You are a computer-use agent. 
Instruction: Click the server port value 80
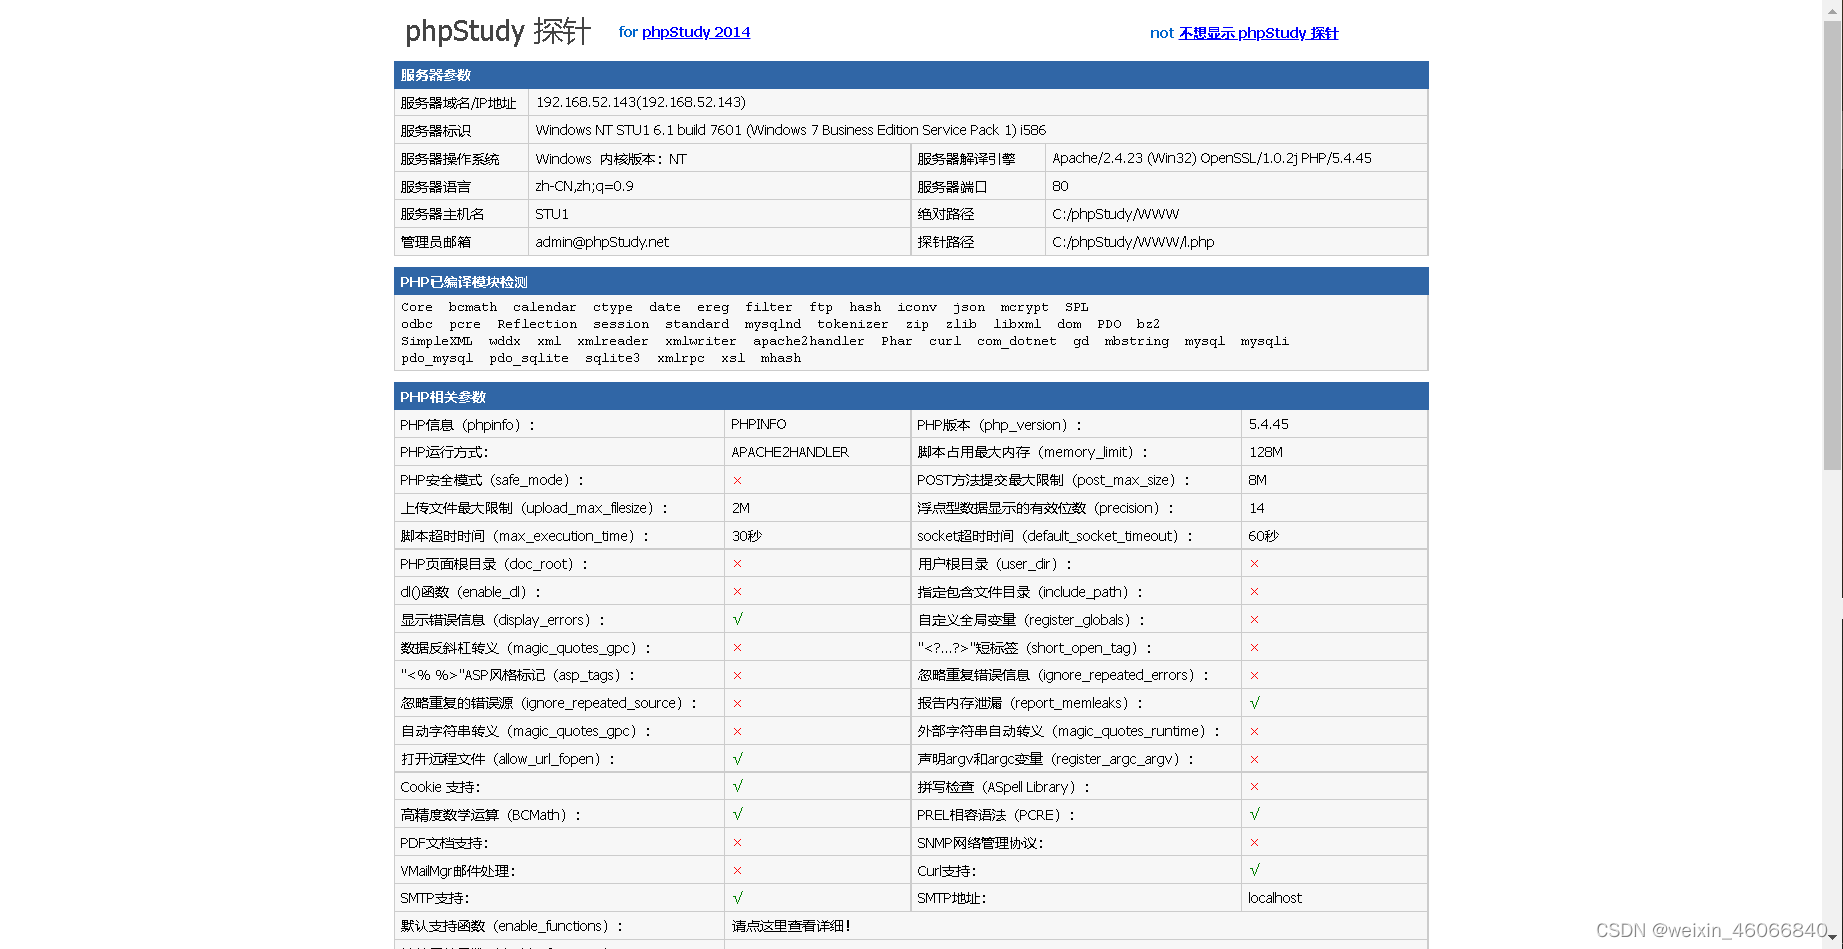click(x=1060, y=186)
